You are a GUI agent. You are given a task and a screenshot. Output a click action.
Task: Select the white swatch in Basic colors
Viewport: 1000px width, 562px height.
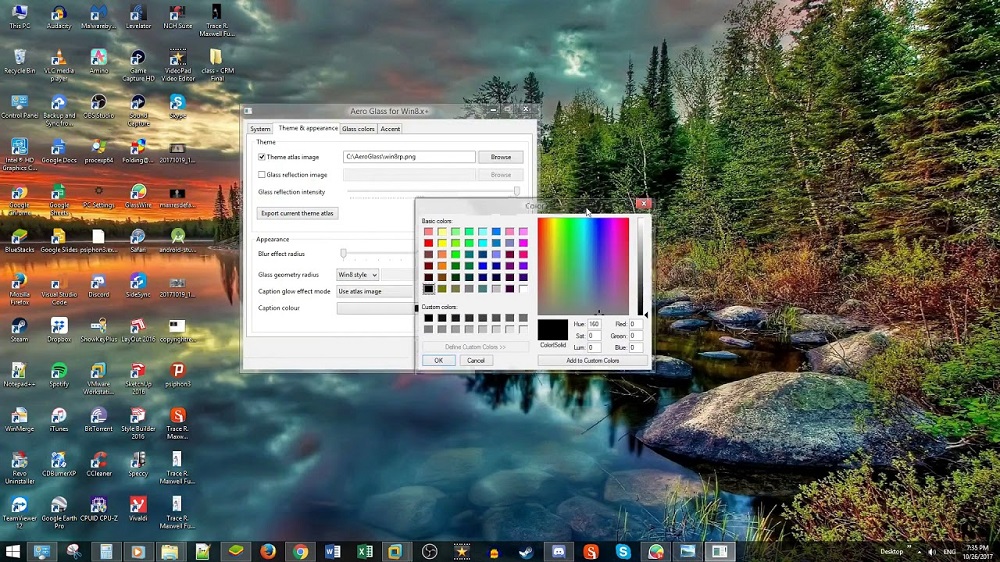coord(523,289)
